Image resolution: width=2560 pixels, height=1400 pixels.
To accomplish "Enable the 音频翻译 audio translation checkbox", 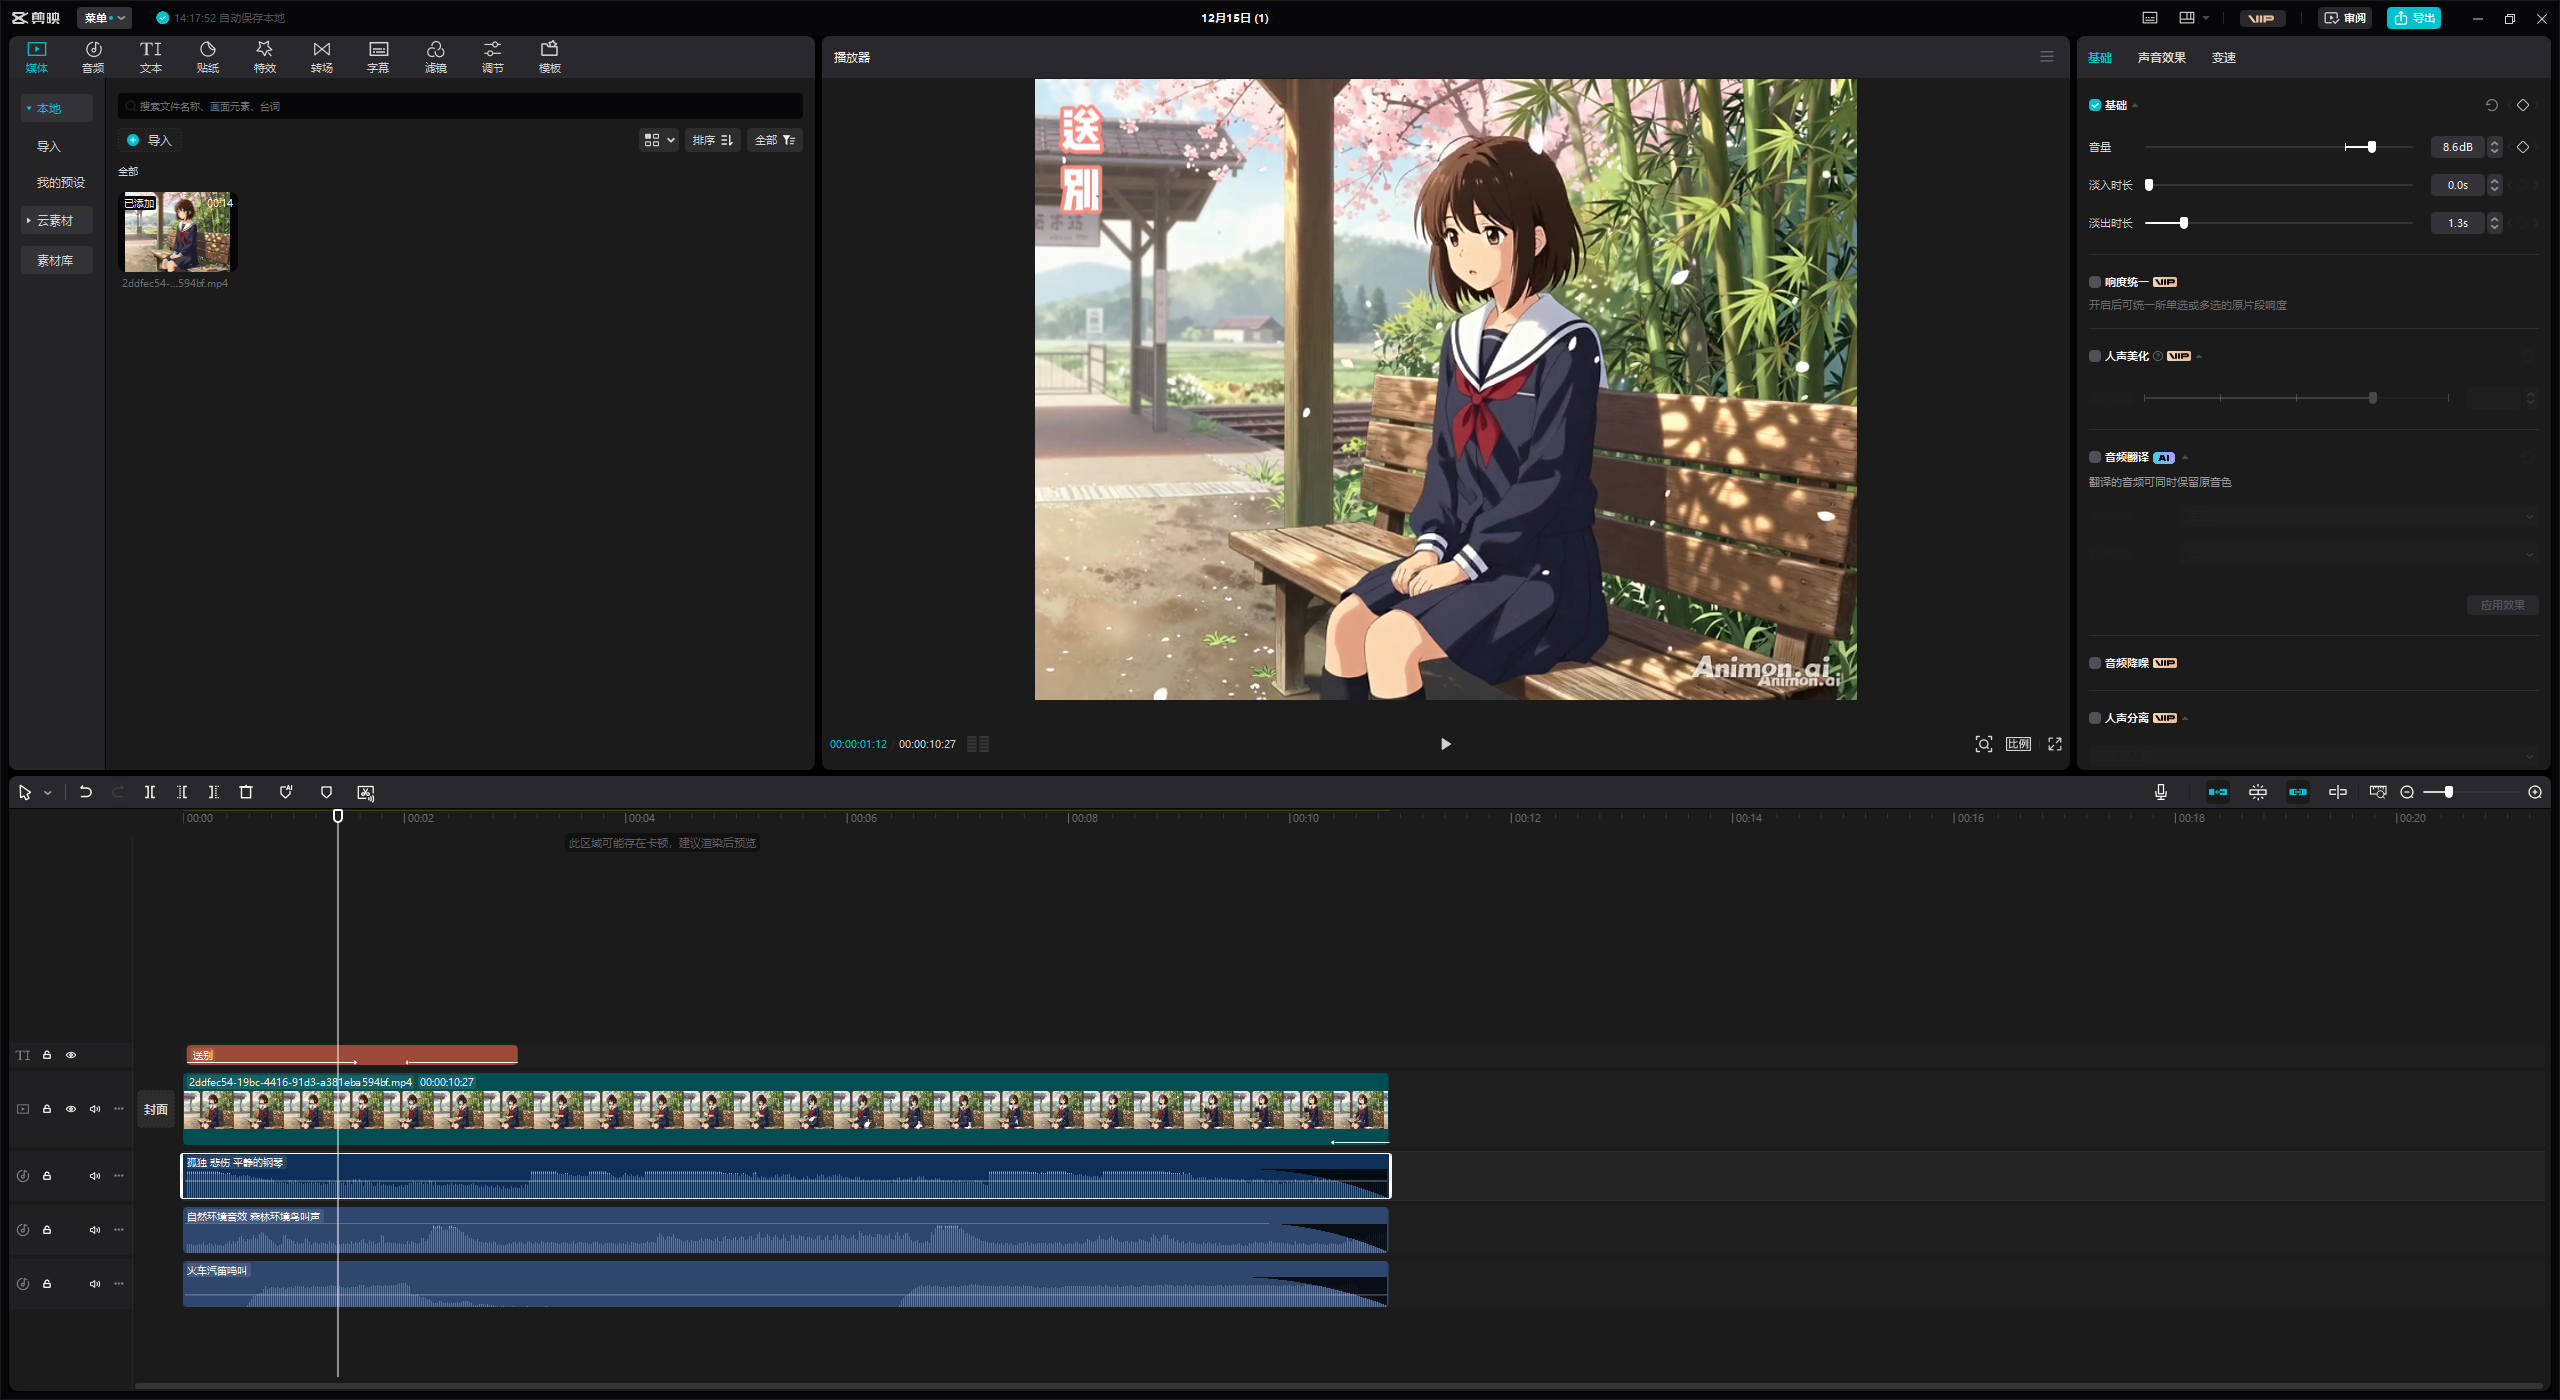I will tap(2095, 457).
